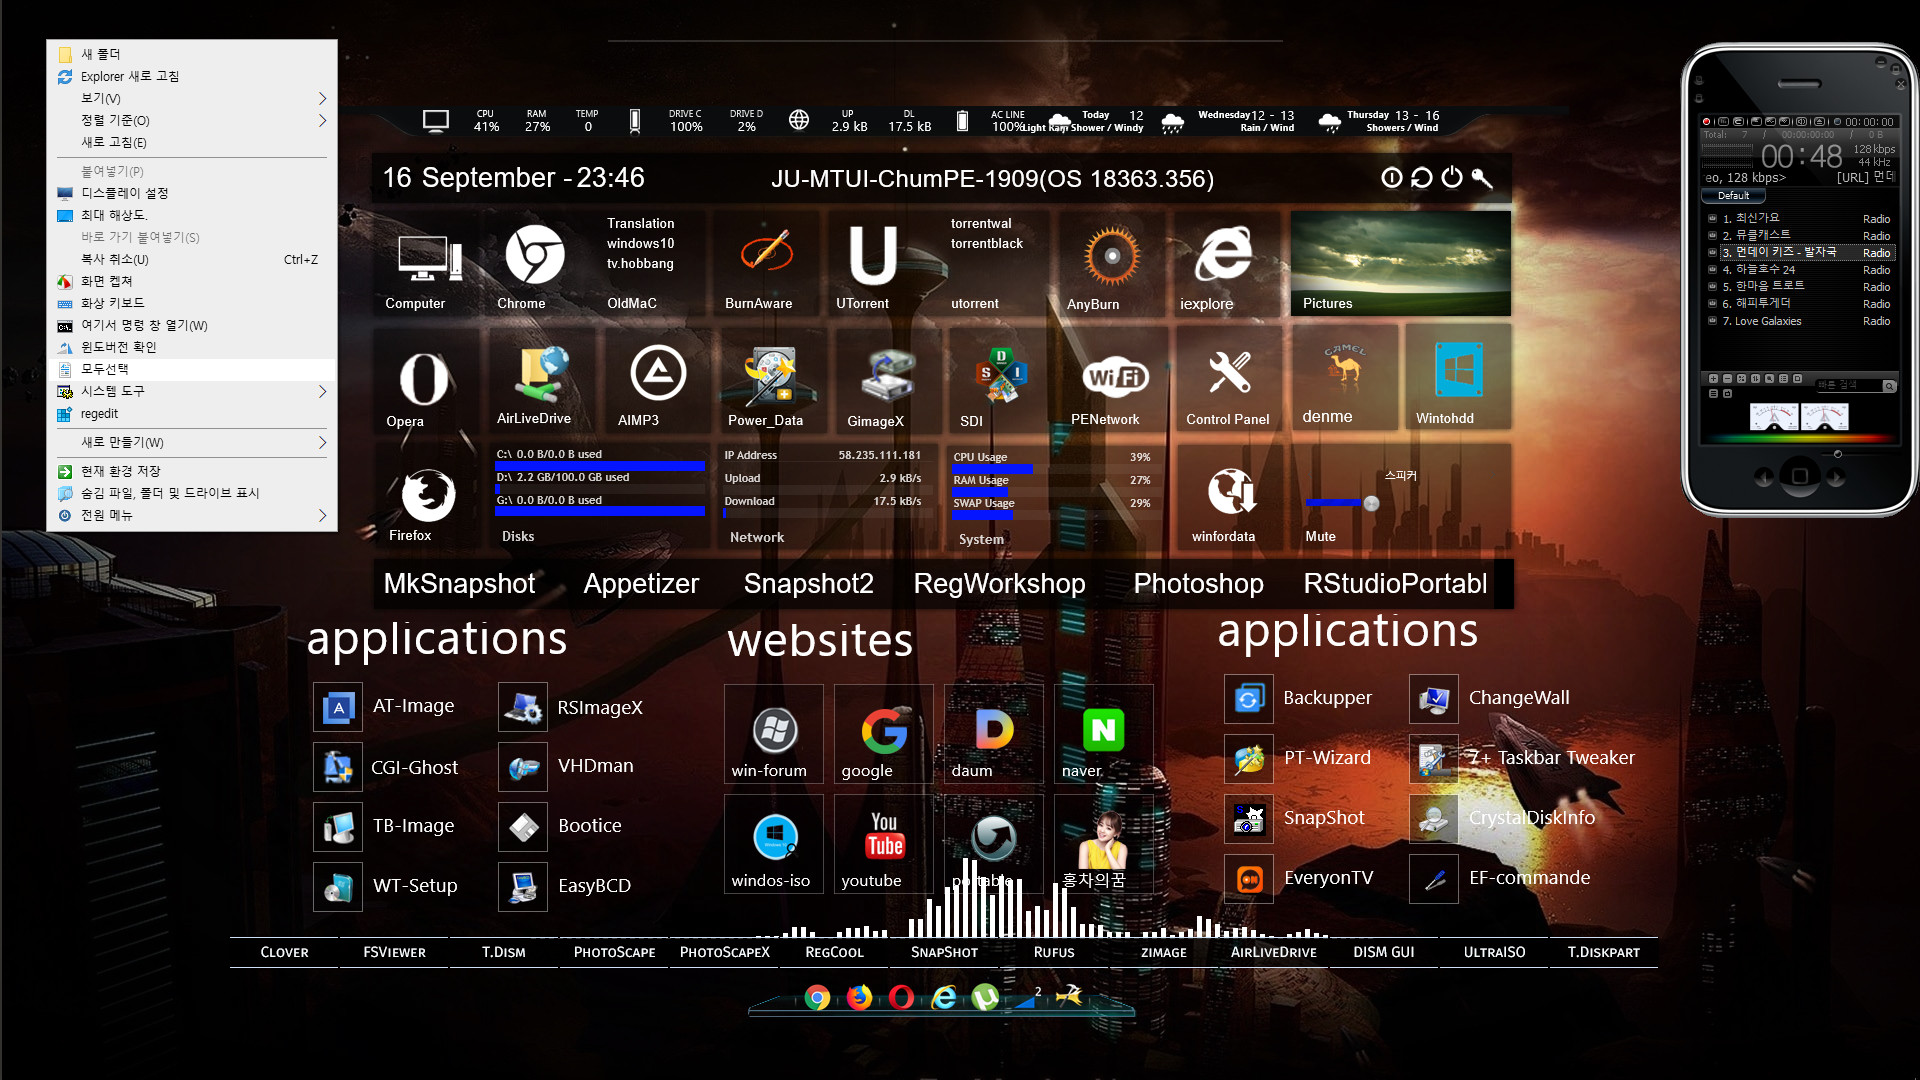Click next arrow on phone player
This screenshot has height=1080, width=1920.
(1836, 478)
